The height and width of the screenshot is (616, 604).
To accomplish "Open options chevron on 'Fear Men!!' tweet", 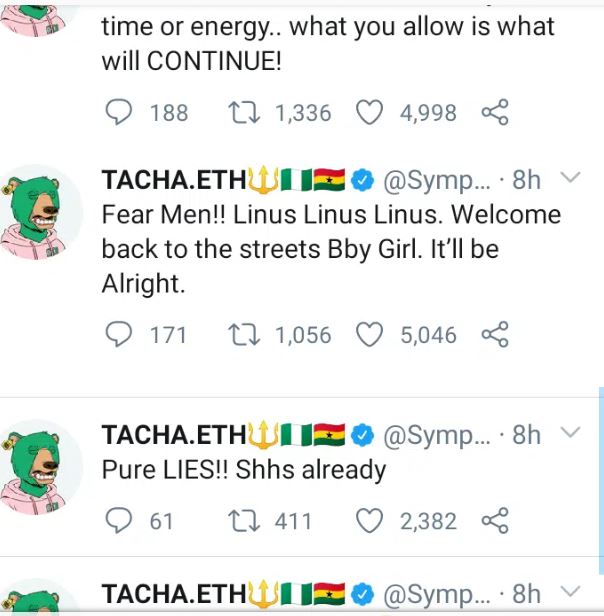I will (571, 179).
